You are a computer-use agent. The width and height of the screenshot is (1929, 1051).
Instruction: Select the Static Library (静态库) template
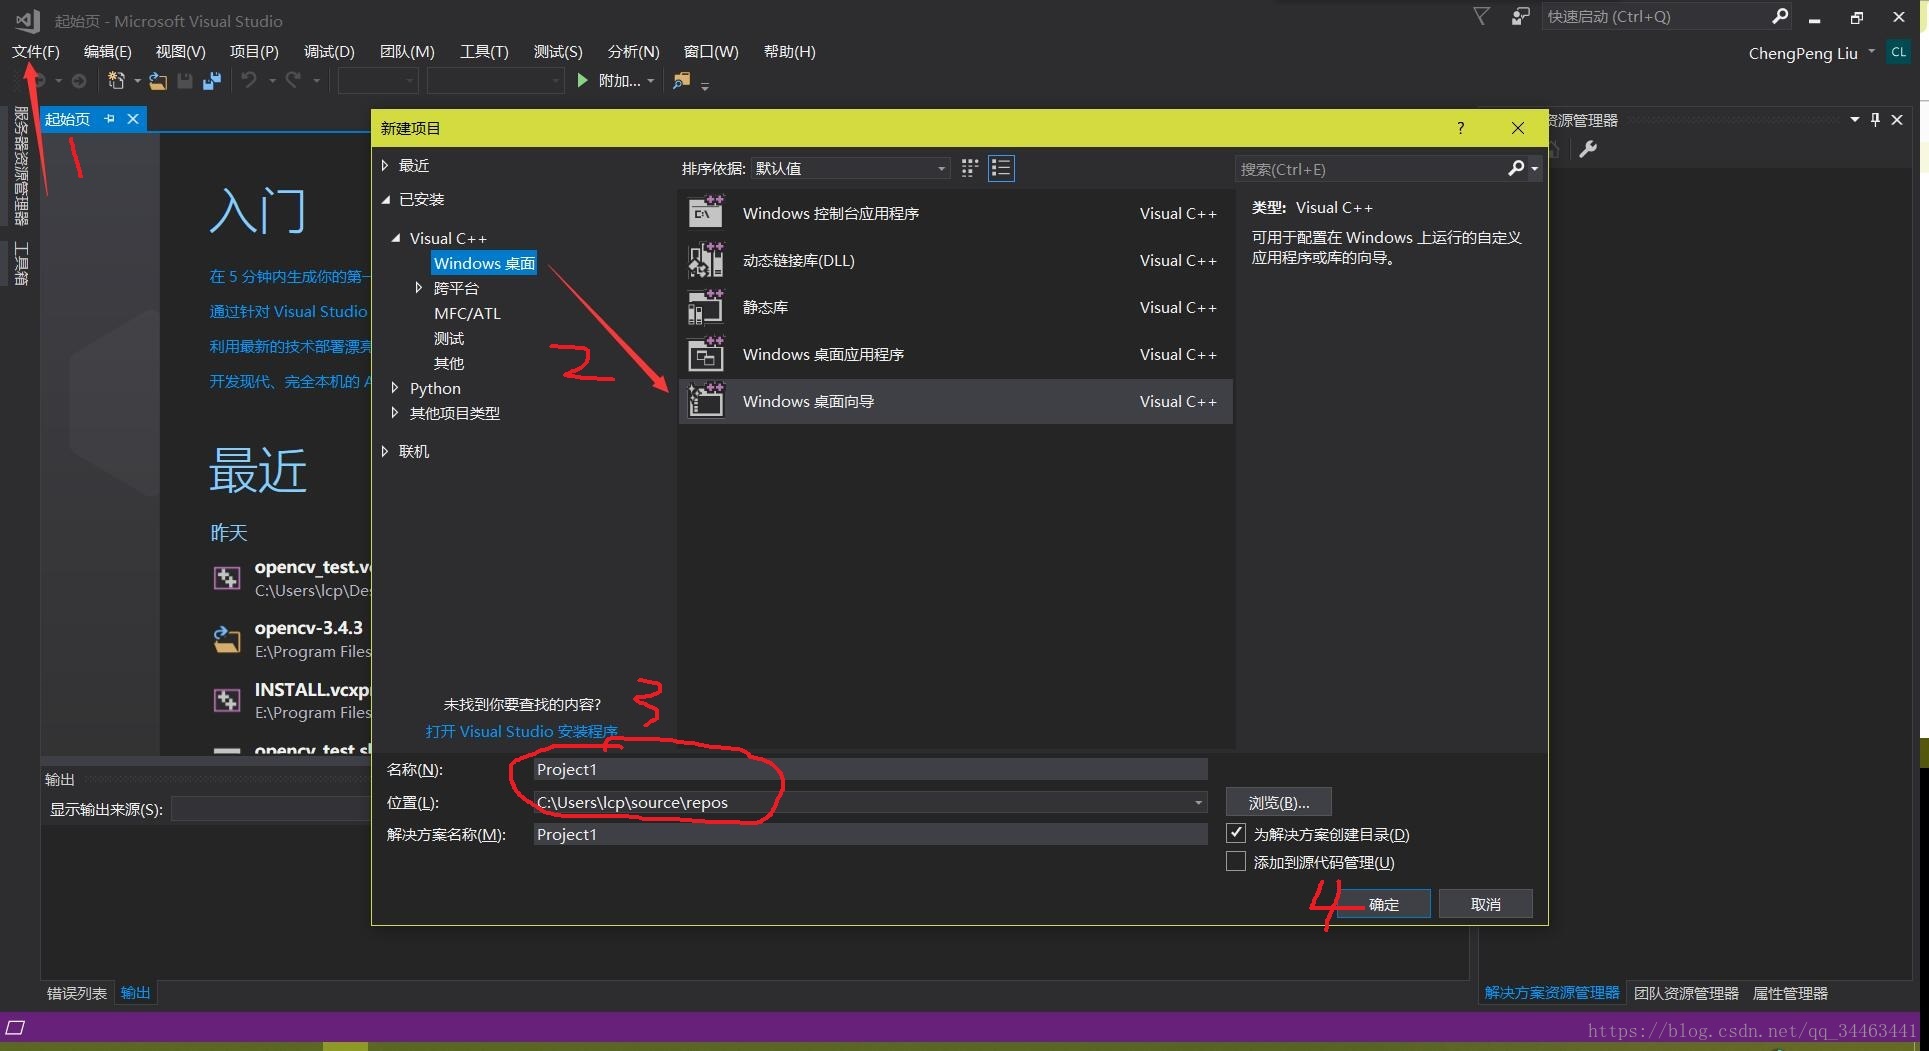pyautogui.click(x=955, y=307)
